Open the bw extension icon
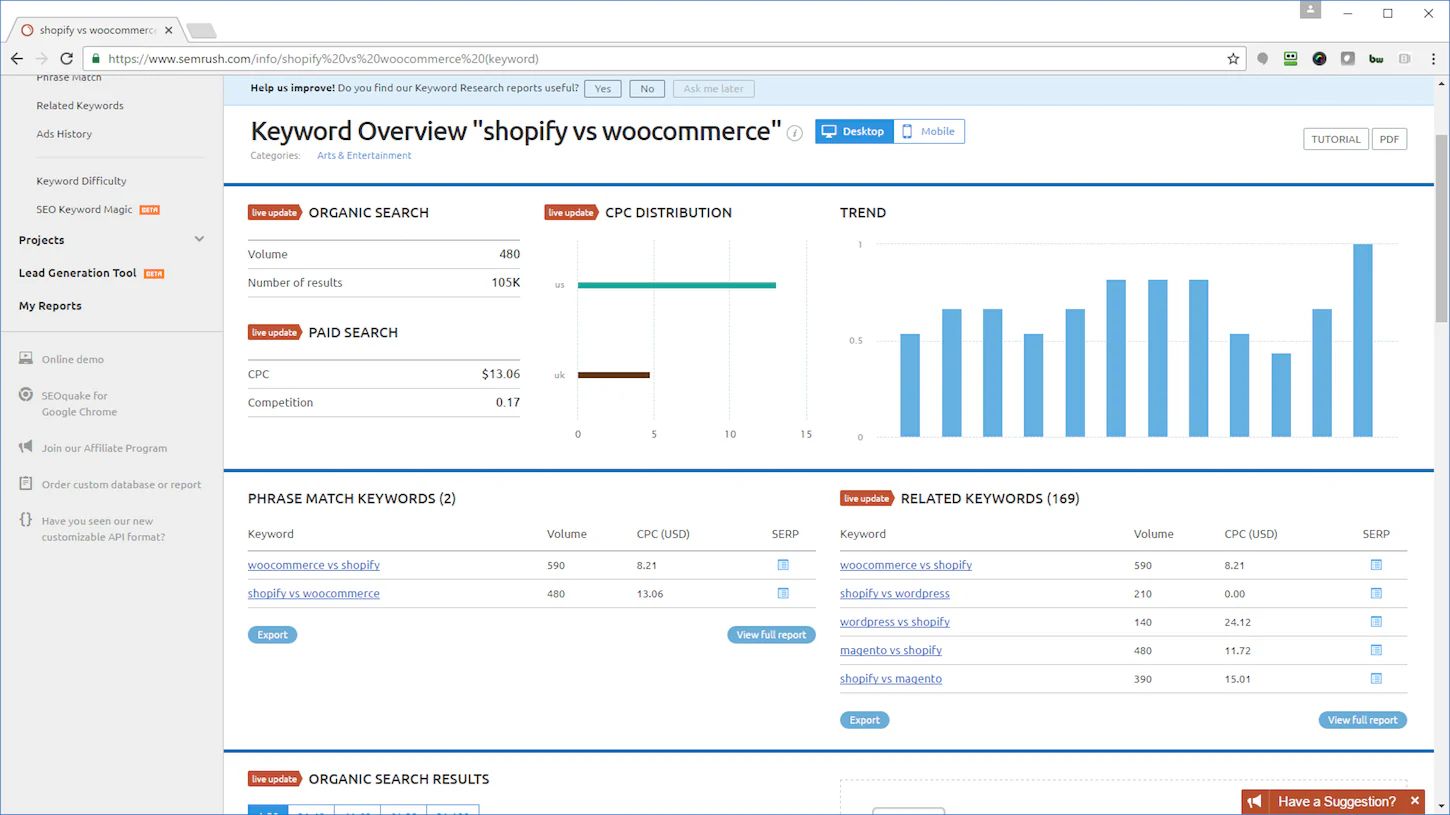Viewport: 1450px width, 815px height. (x=1376, y=59)
